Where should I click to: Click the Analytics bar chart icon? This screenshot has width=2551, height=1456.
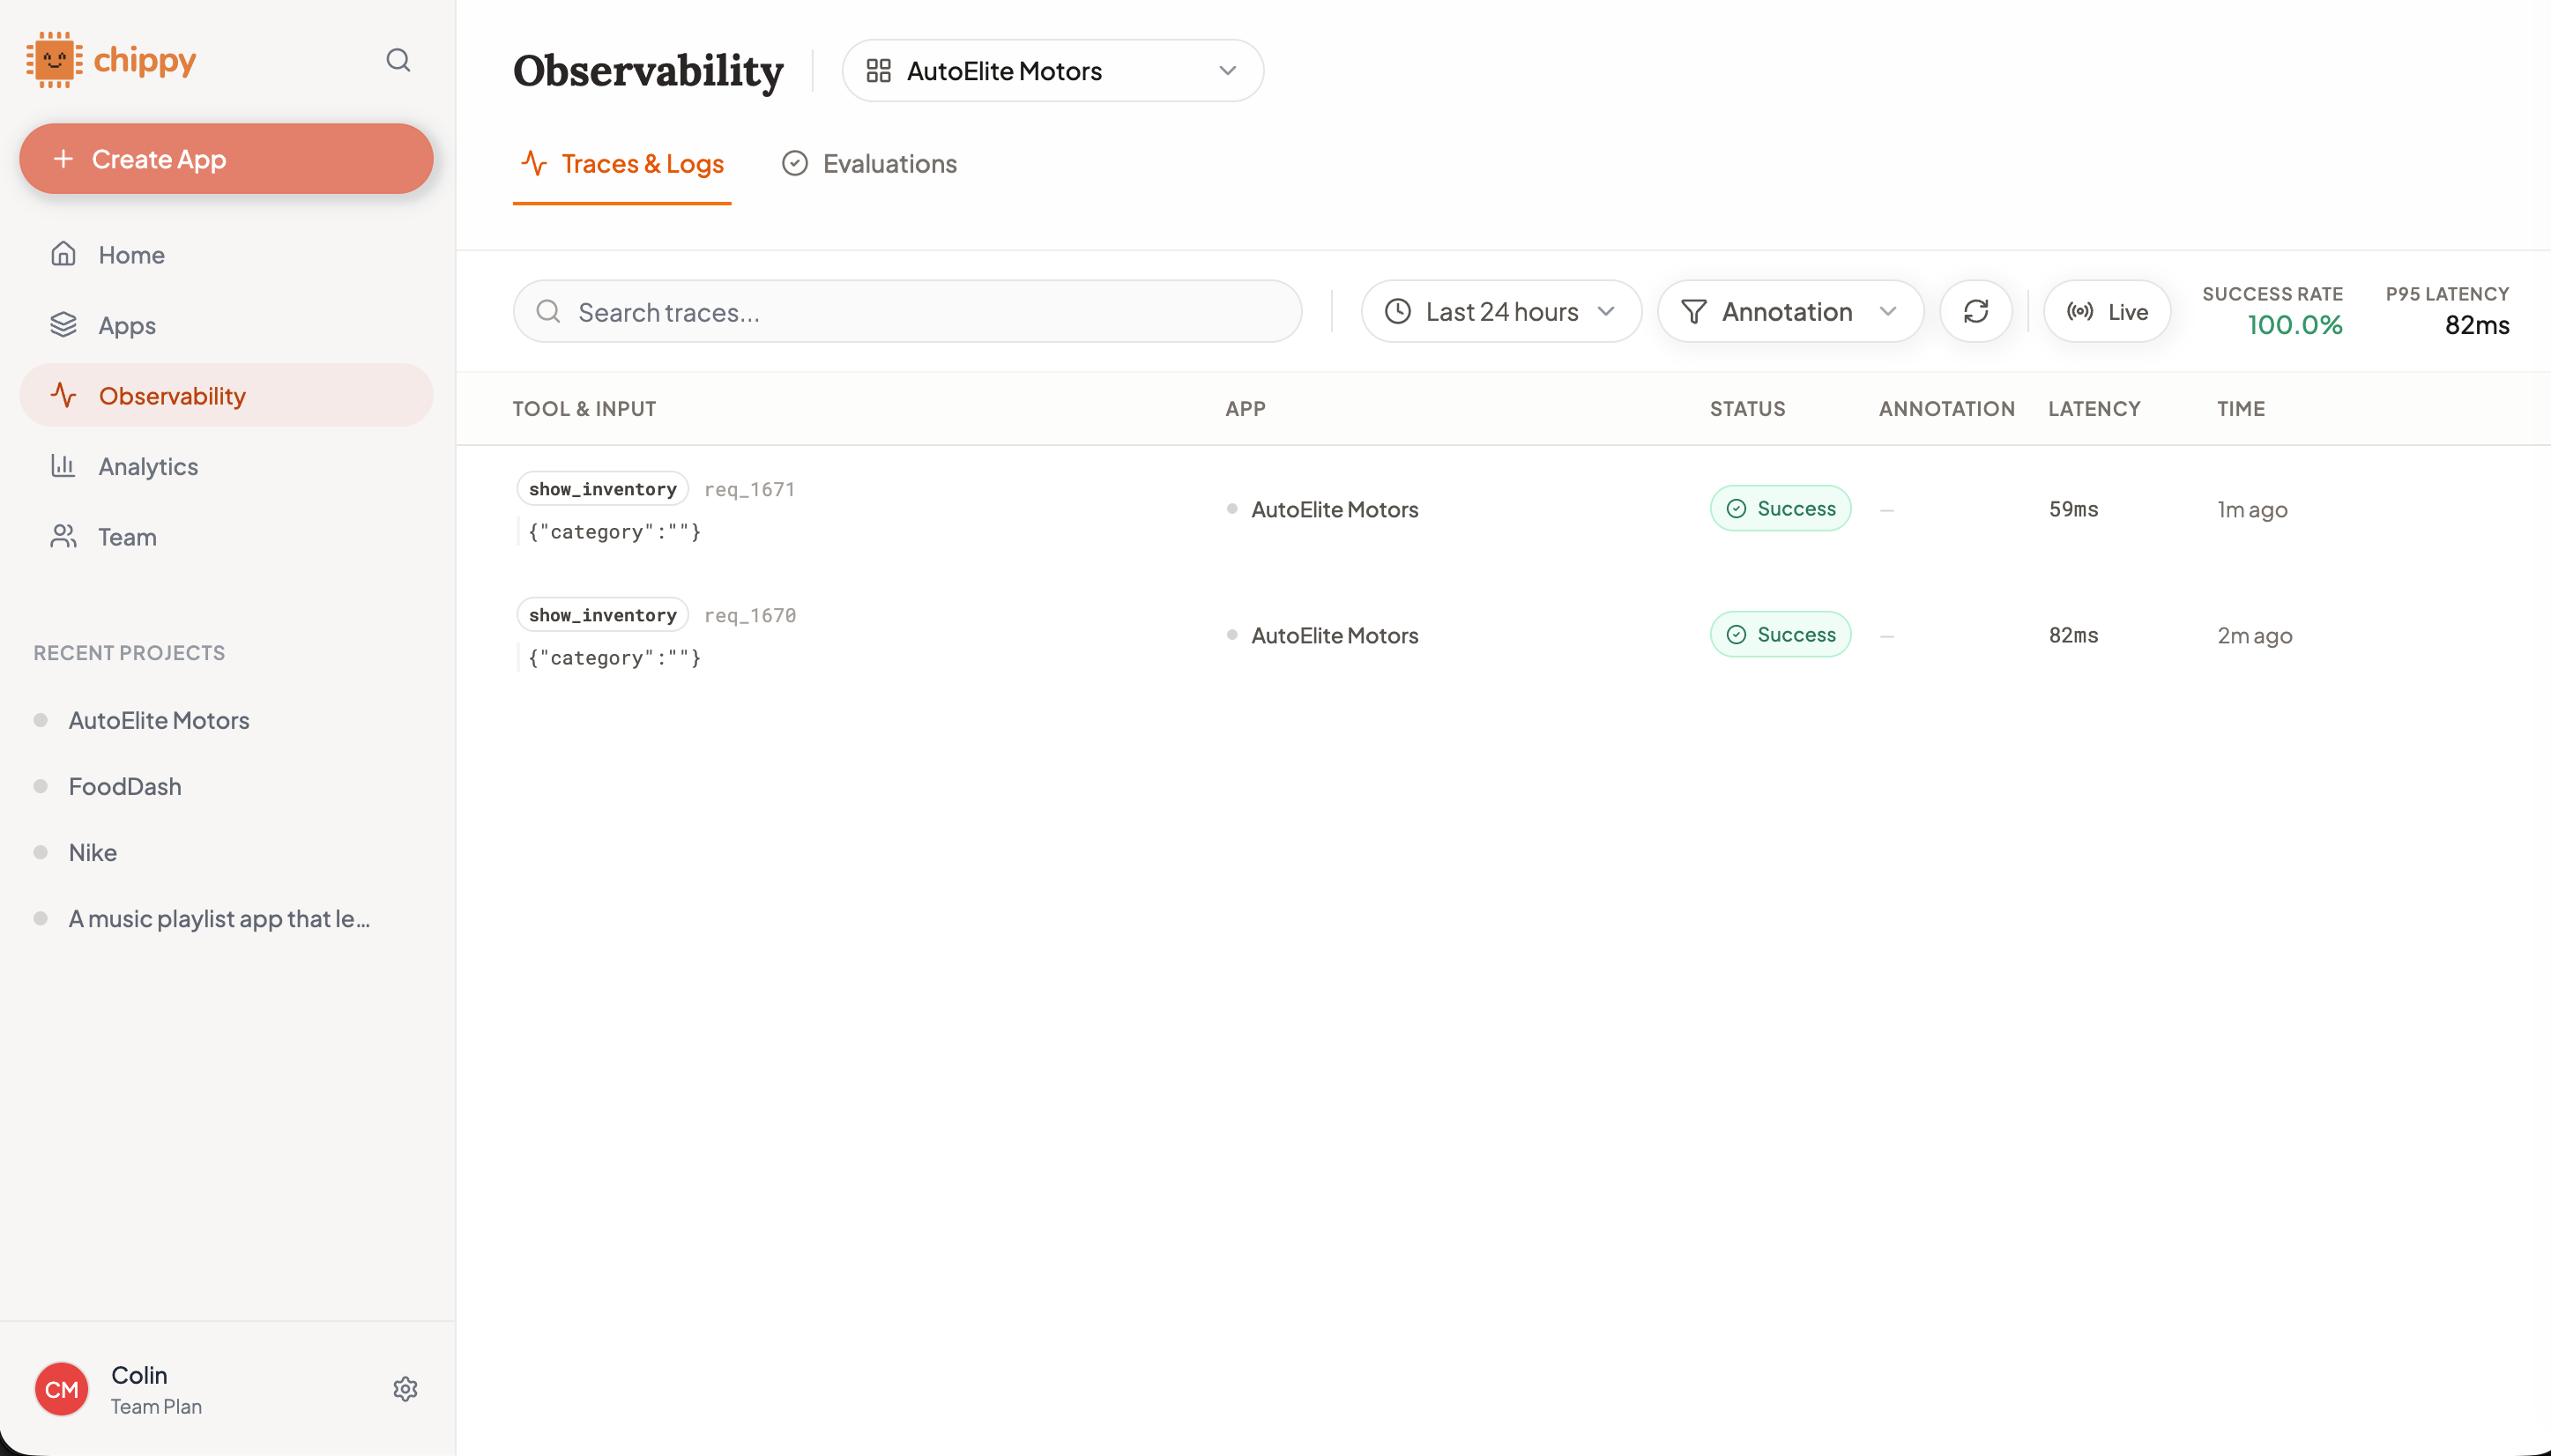[x=63, y=466]
